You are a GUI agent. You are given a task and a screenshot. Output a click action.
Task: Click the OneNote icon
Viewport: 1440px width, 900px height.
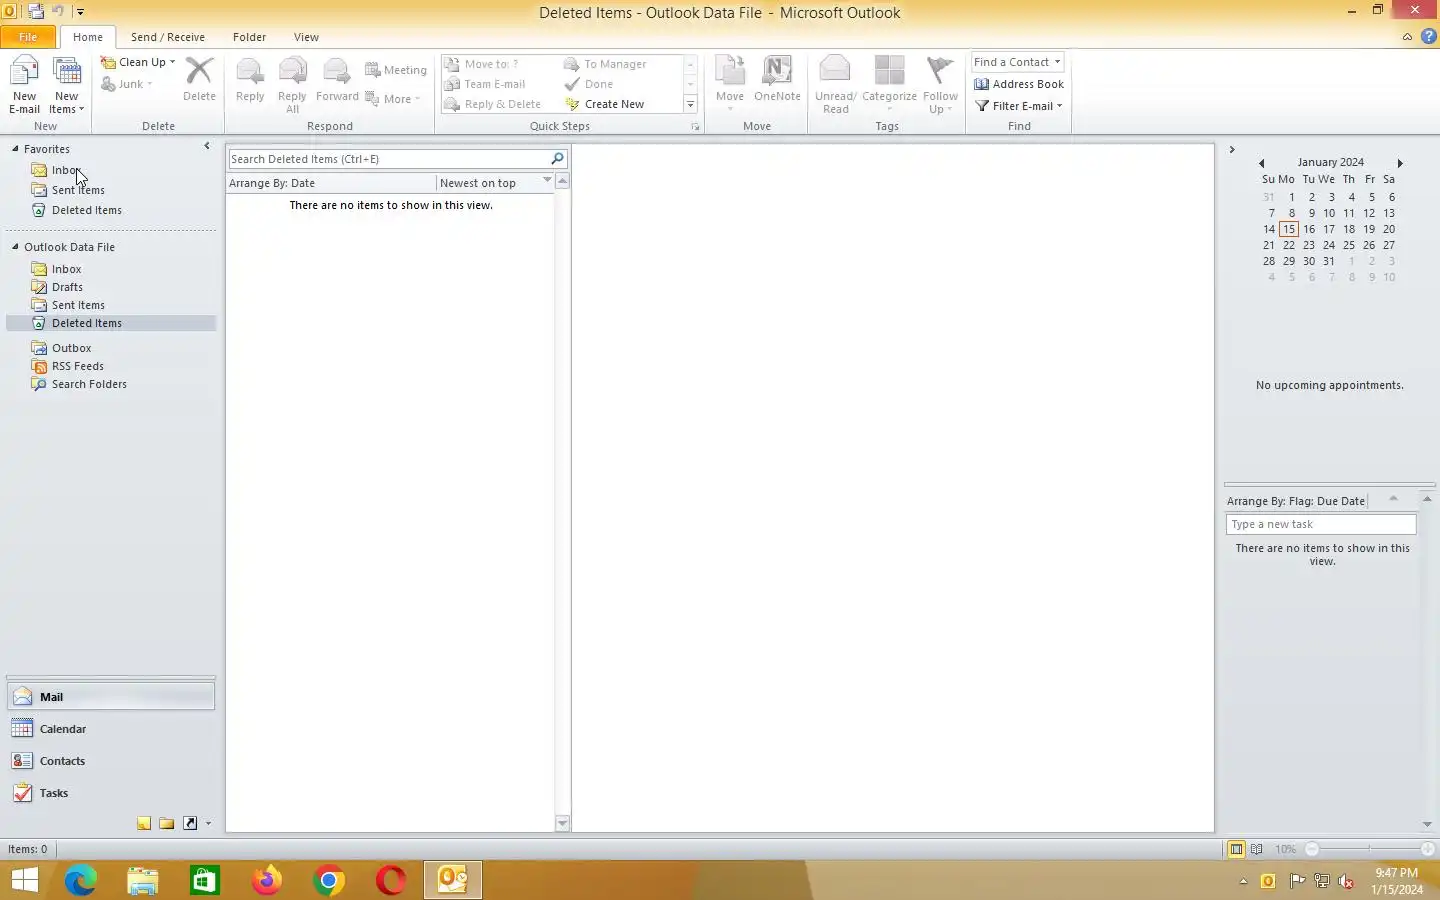(777, 79)
